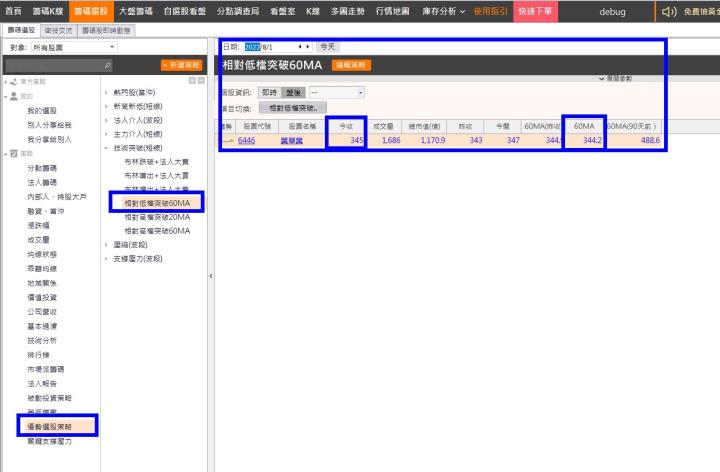Screen dimensions: 720x472
Task: Expand the 主力介入(短線) tree node
Action: pyautogui.click(x=106, y=134)
